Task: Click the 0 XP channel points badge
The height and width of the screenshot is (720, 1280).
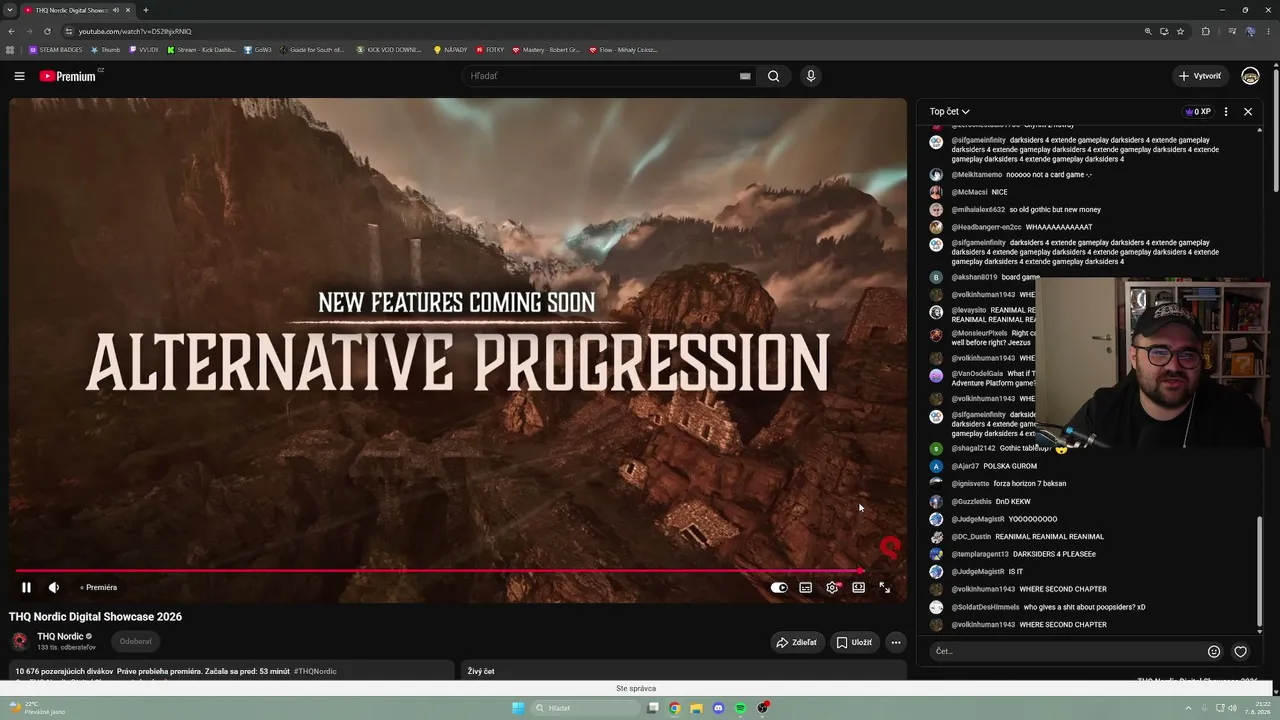Action: point(1198,112)
